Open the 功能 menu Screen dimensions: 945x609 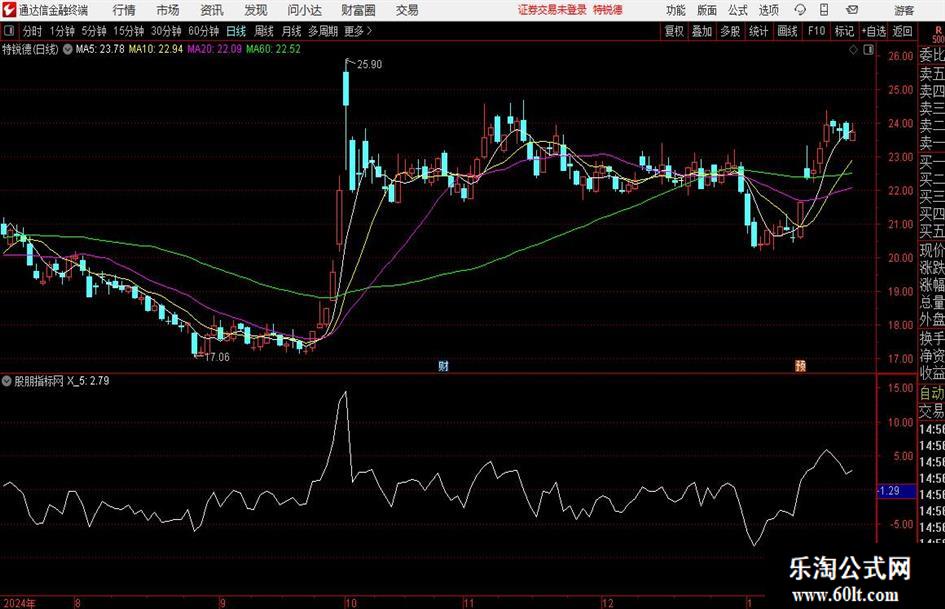click(676, 10)
